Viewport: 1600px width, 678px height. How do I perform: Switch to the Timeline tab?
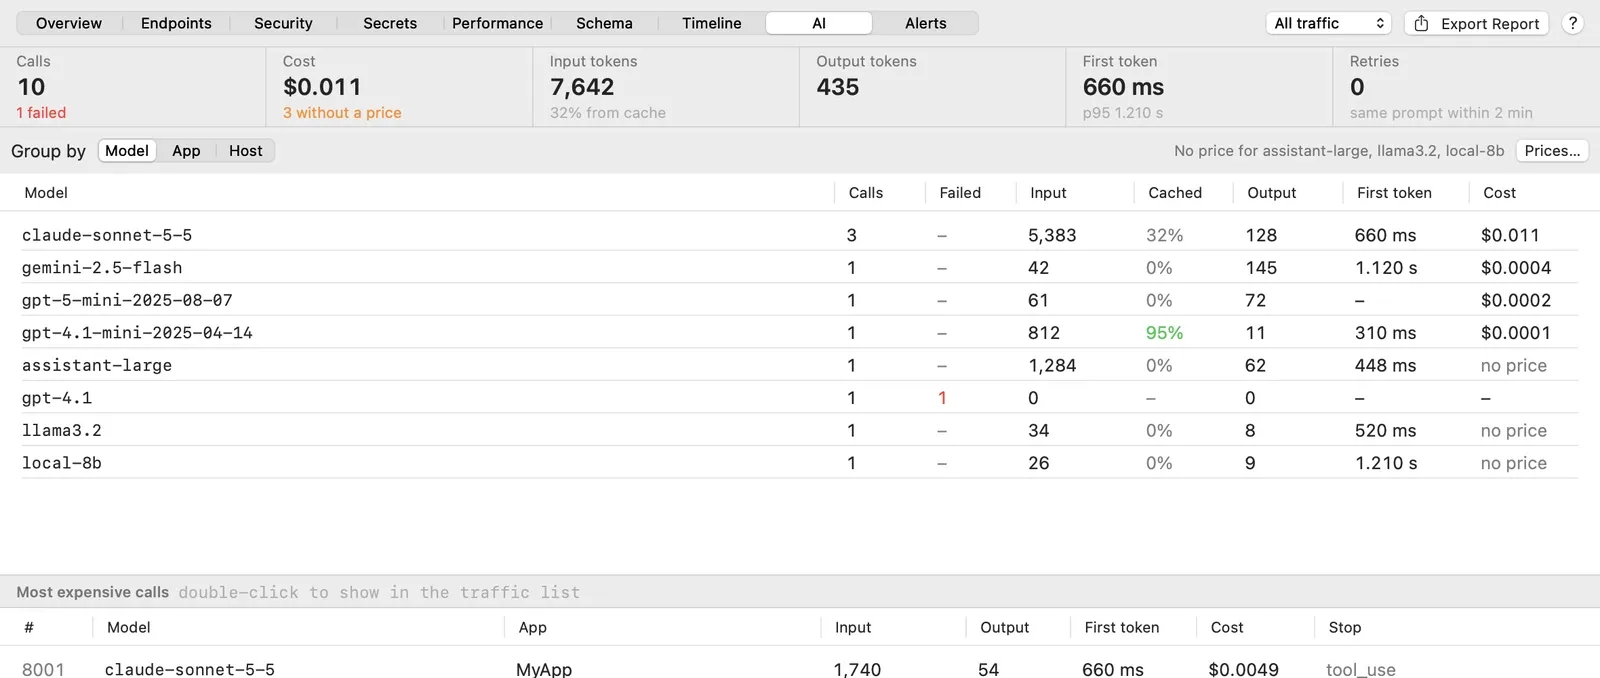[x=712, y=23]
